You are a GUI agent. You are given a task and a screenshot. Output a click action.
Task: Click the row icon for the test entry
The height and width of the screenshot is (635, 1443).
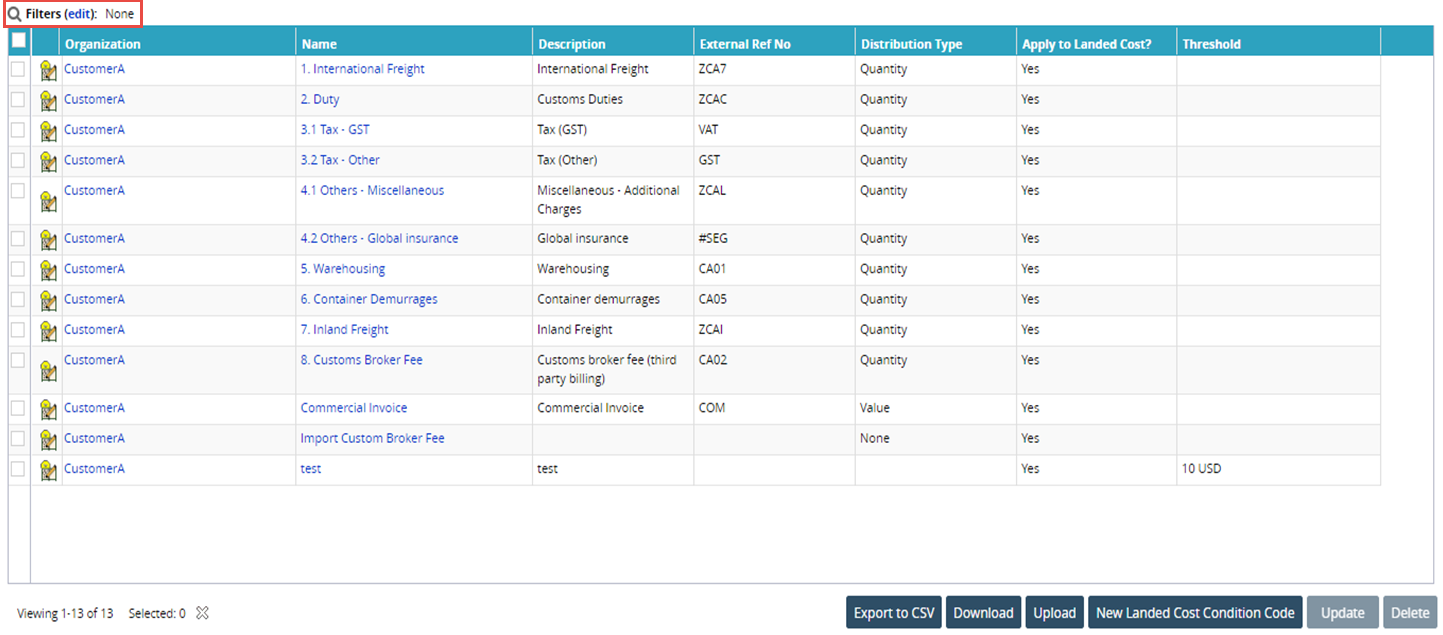click(x=47, y=470)
